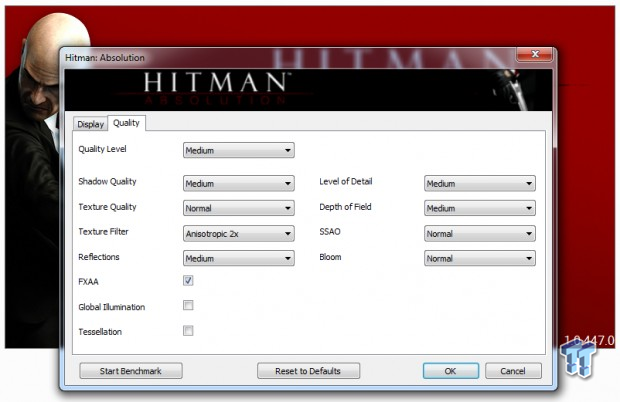Enable the Global Illumination checkbox
620x402 pixels.
pos(188,305)
